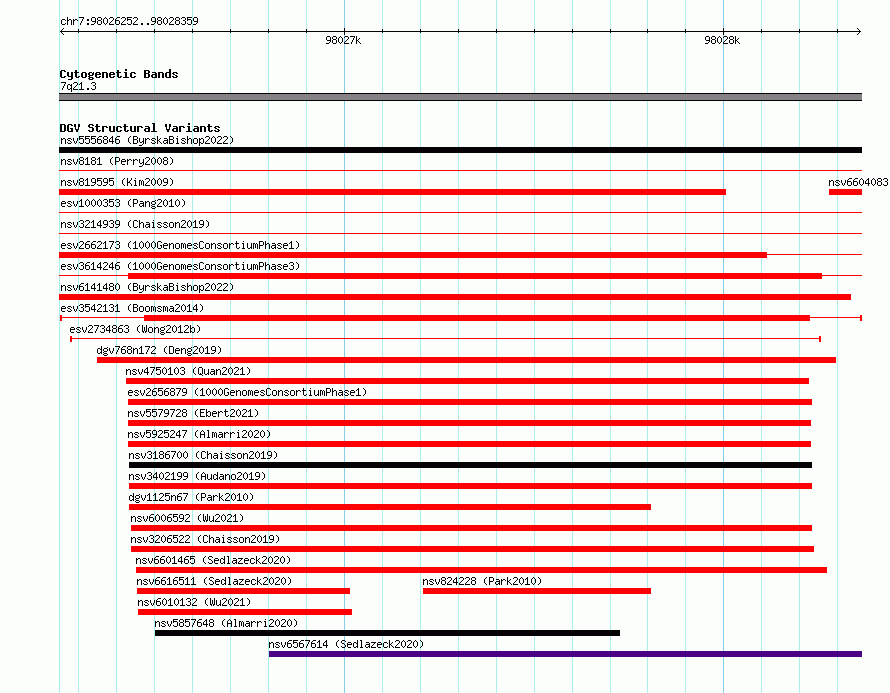Open esv2734863 (Wong2012b) variant label
Screen dimensions: 890x693
pos(135,329)
